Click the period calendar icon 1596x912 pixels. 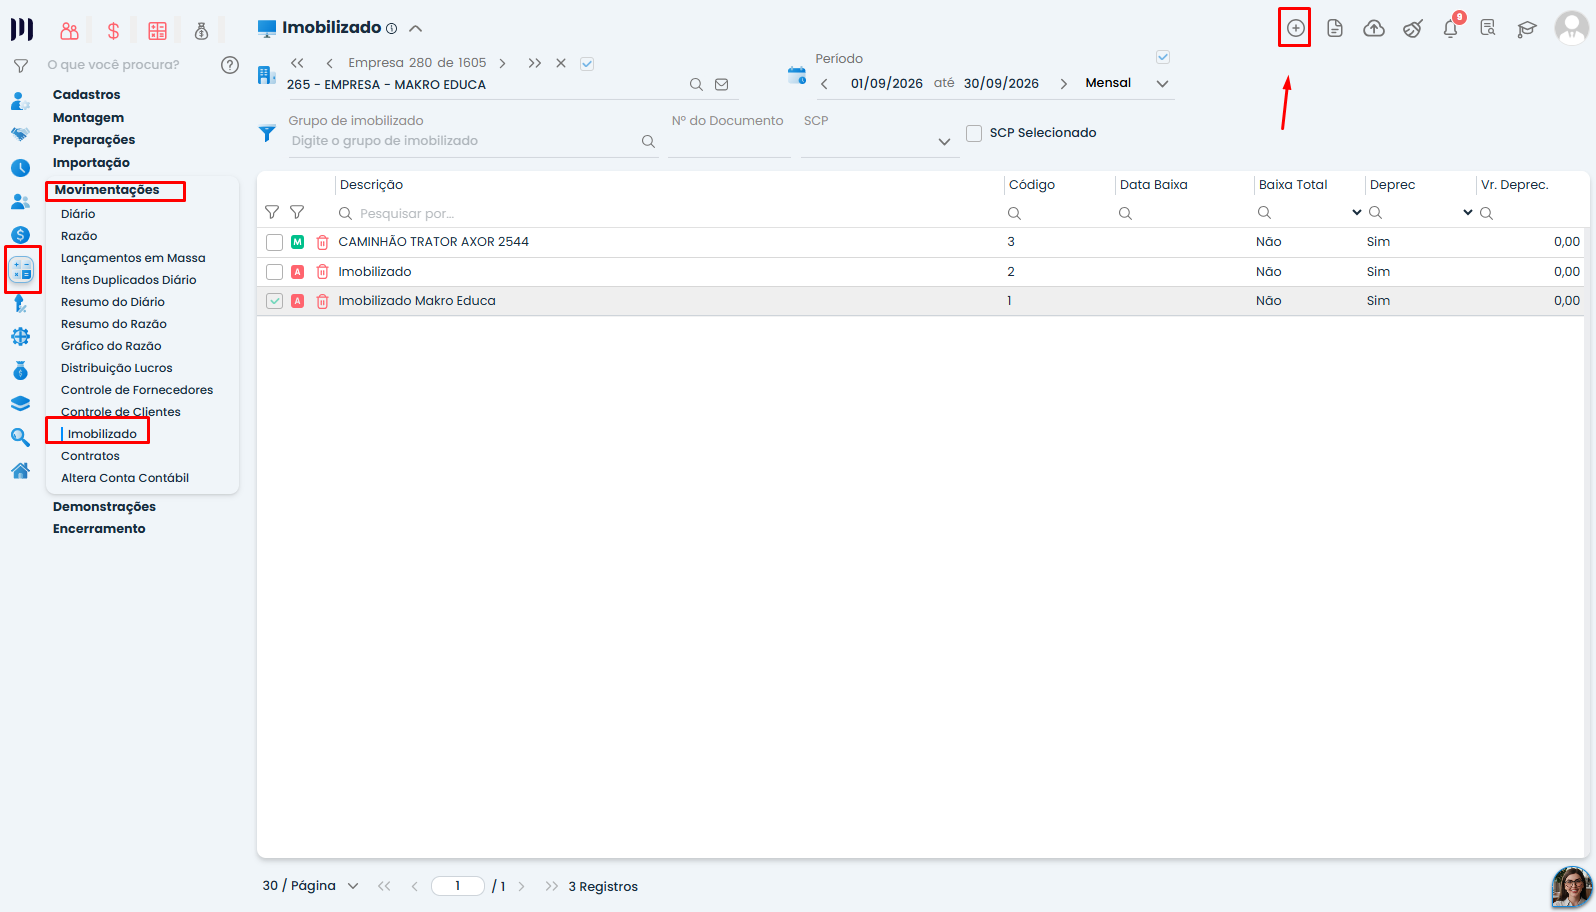click(797, 75)
